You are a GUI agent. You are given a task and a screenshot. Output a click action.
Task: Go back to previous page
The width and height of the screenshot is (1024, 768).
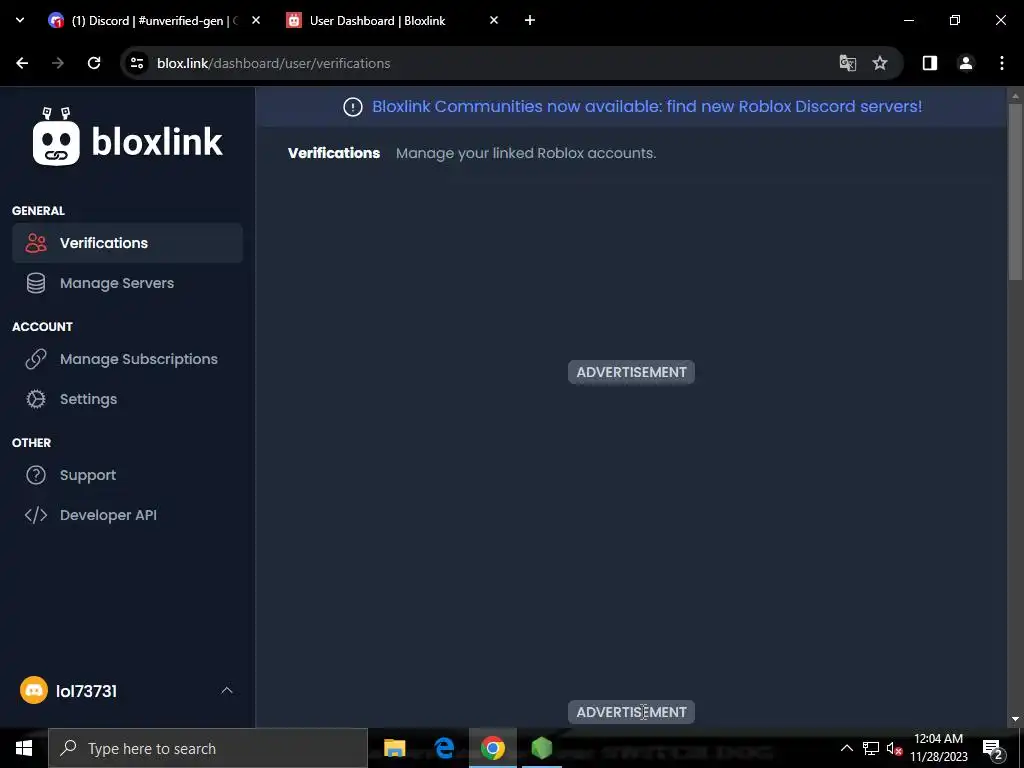[22, 63]
